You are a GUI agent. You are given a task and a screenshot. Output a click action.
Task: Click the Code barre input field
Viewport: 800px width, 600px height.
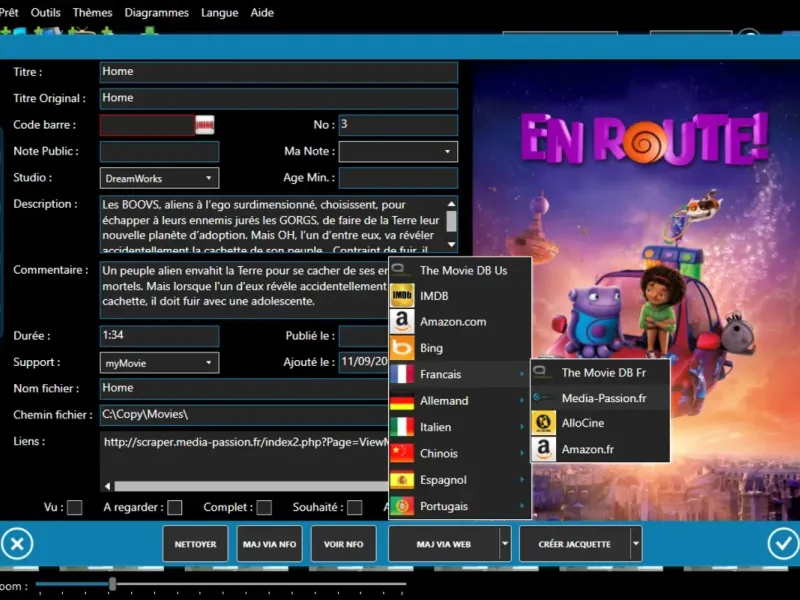147,125
